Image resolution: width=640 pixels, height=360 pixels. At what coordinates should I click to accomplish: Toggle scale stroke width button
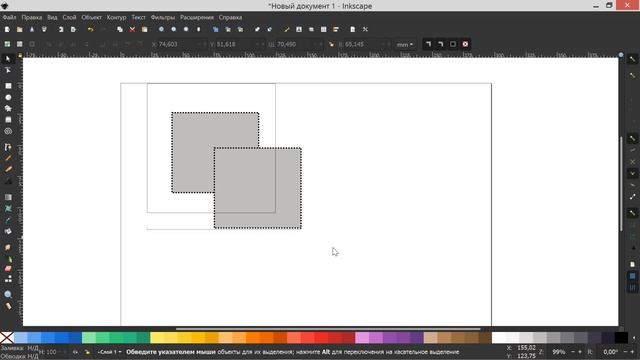428,44
